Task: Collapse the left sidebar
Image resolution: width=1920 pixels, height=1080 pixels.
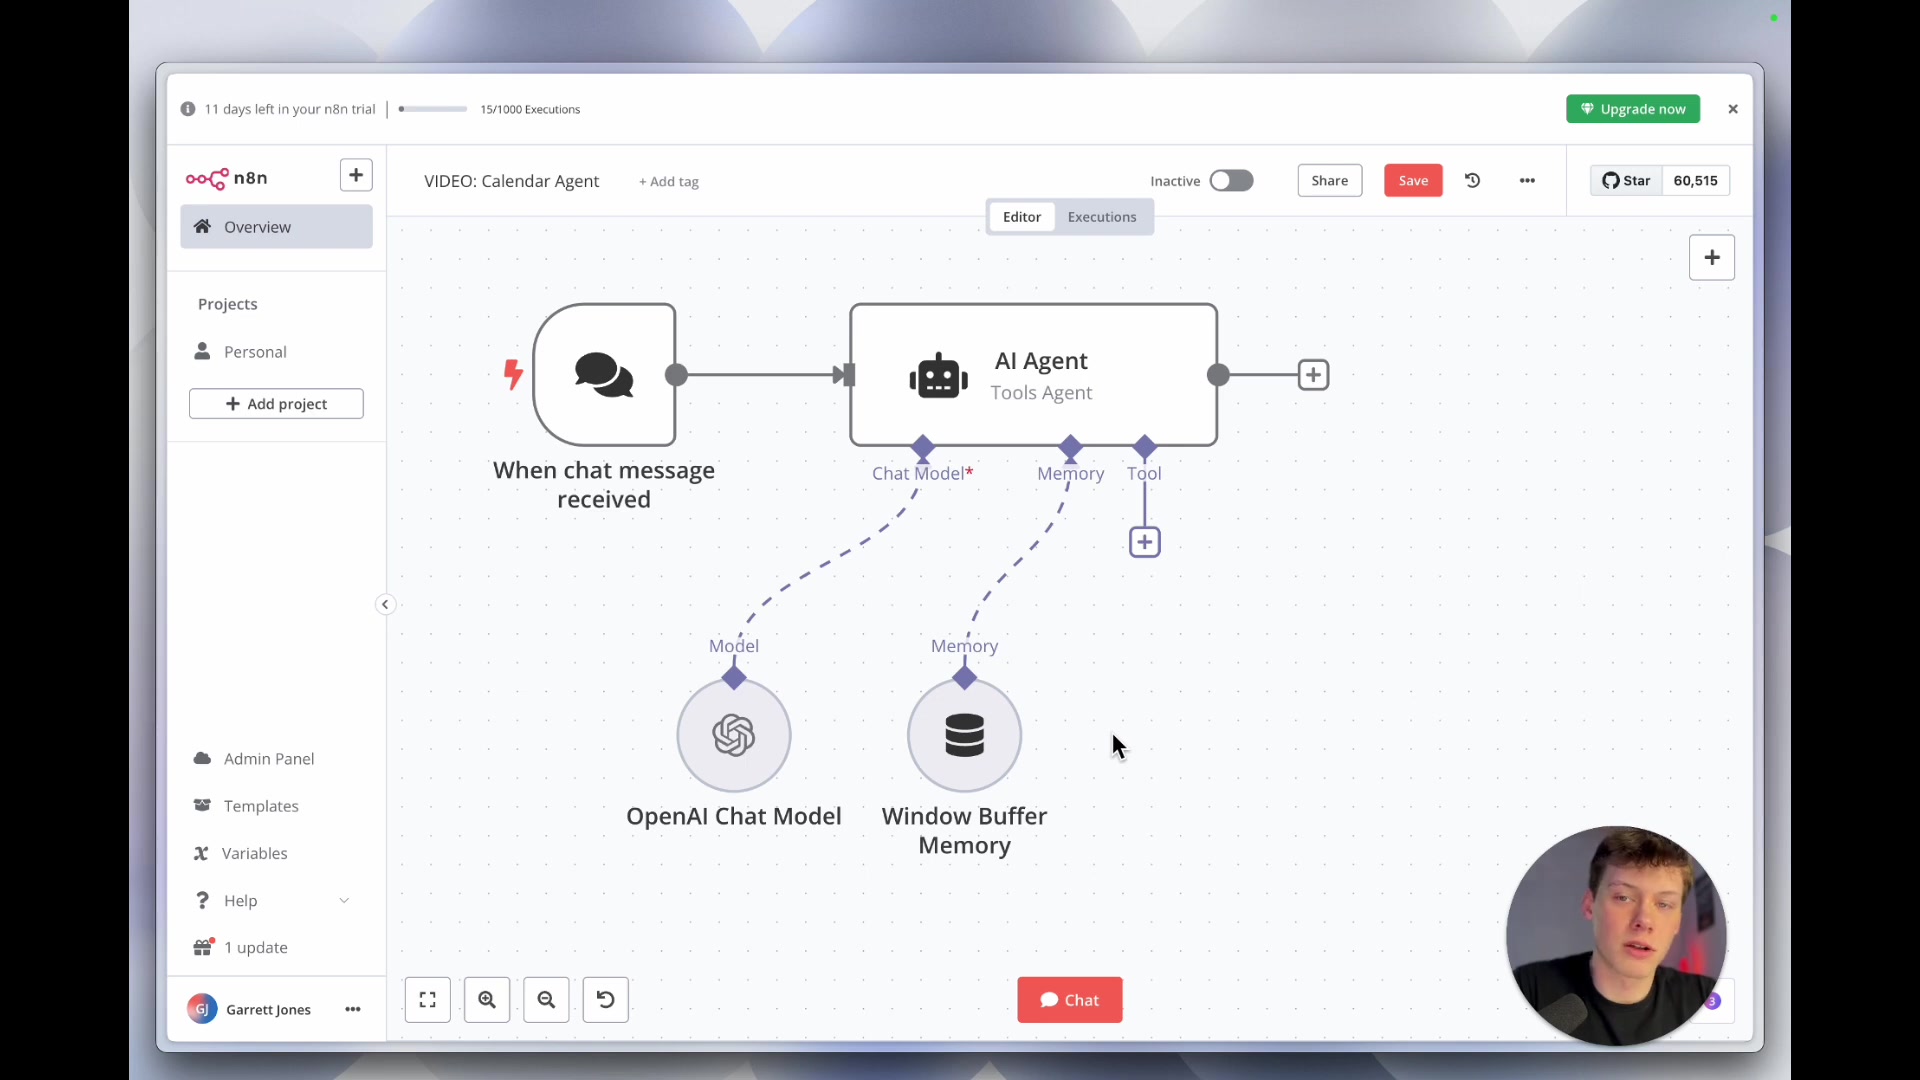Action: [x=384, y=604]
